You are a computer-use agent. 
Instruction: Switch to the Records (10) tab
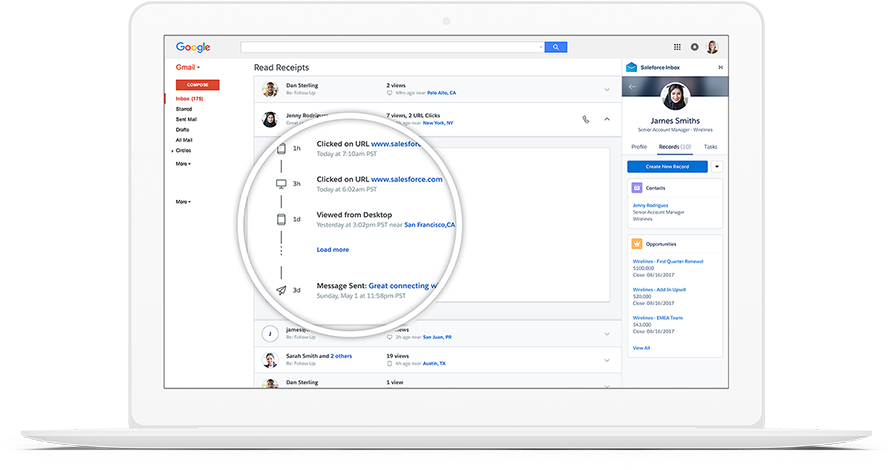(x=674, y=147)
